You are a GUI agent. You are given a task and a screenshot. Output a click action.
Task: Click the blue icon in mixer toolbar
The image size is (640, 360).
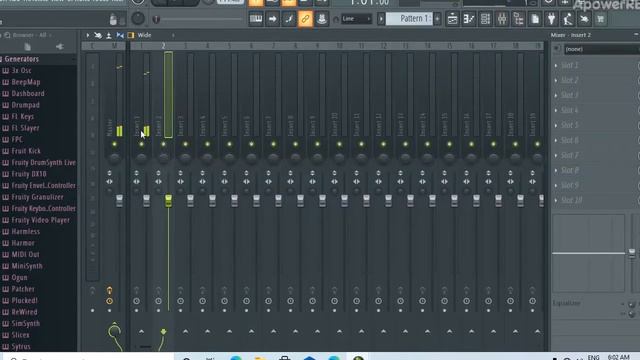click(x=120, y=36)
